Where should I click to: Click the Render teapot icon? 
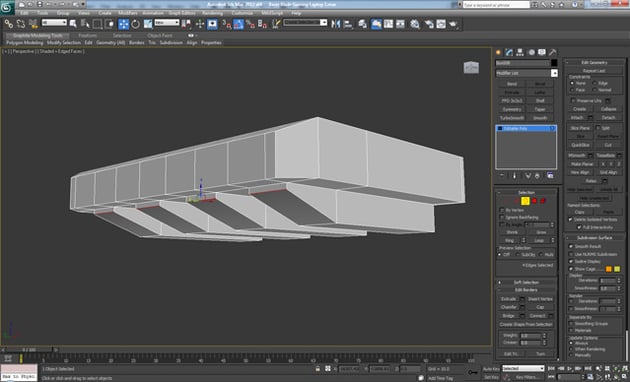coord(453,24)
